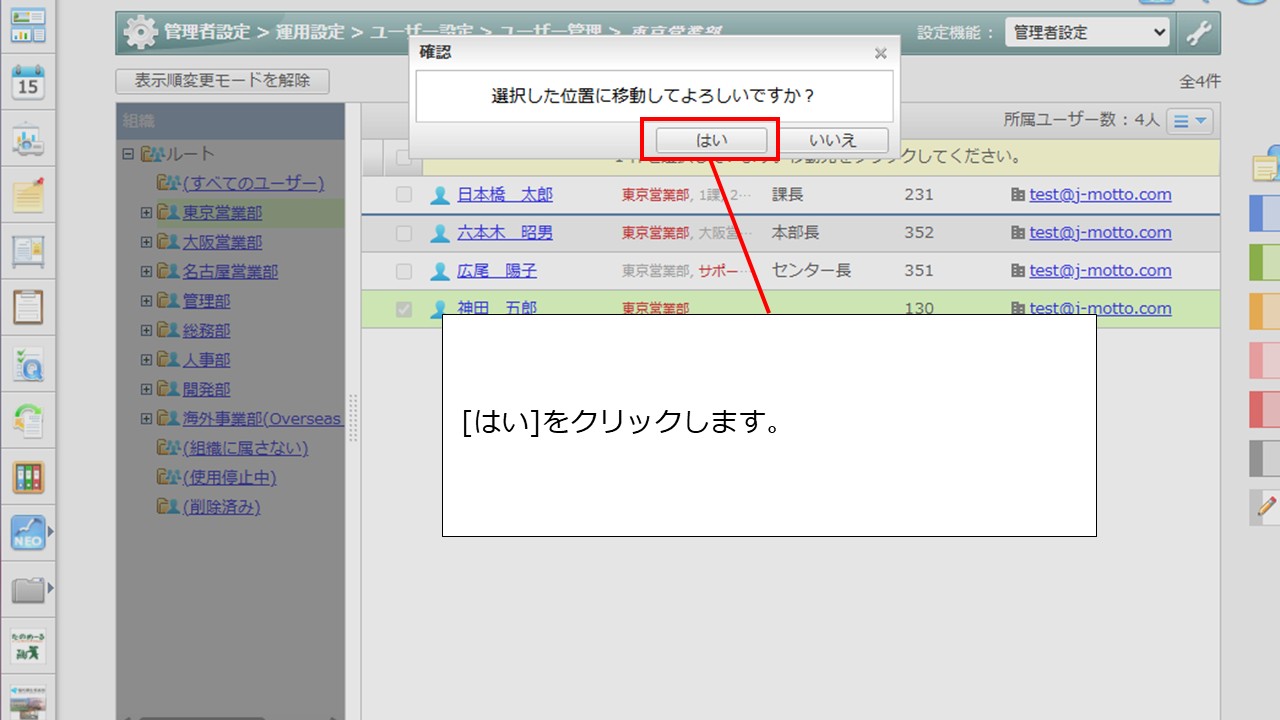Select 名古屋営業部 in the organization tree
Screen dimensions: 1280x720
[x=230, y=272]
